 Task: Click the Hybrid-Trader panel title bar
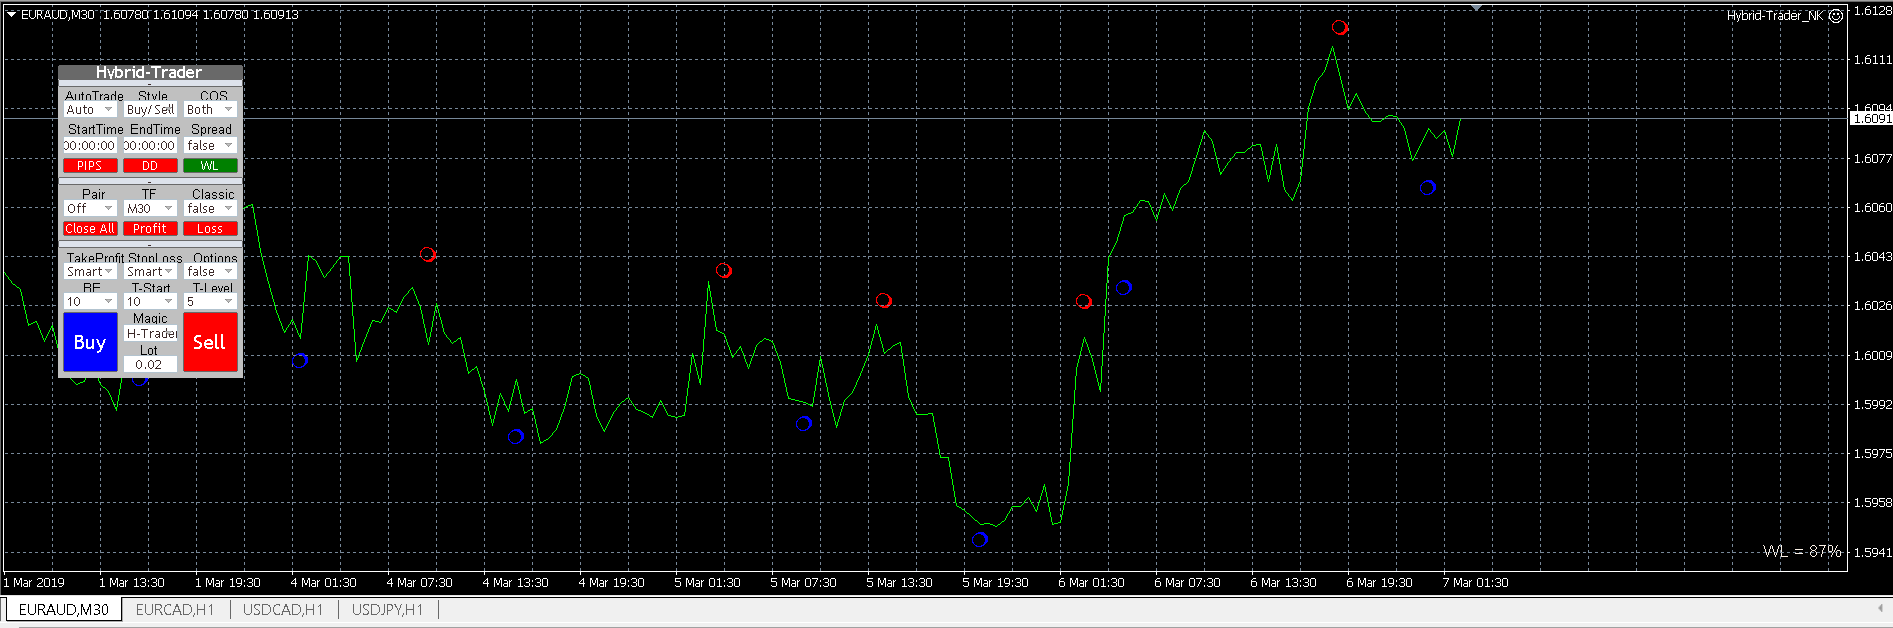click(150, 72)
